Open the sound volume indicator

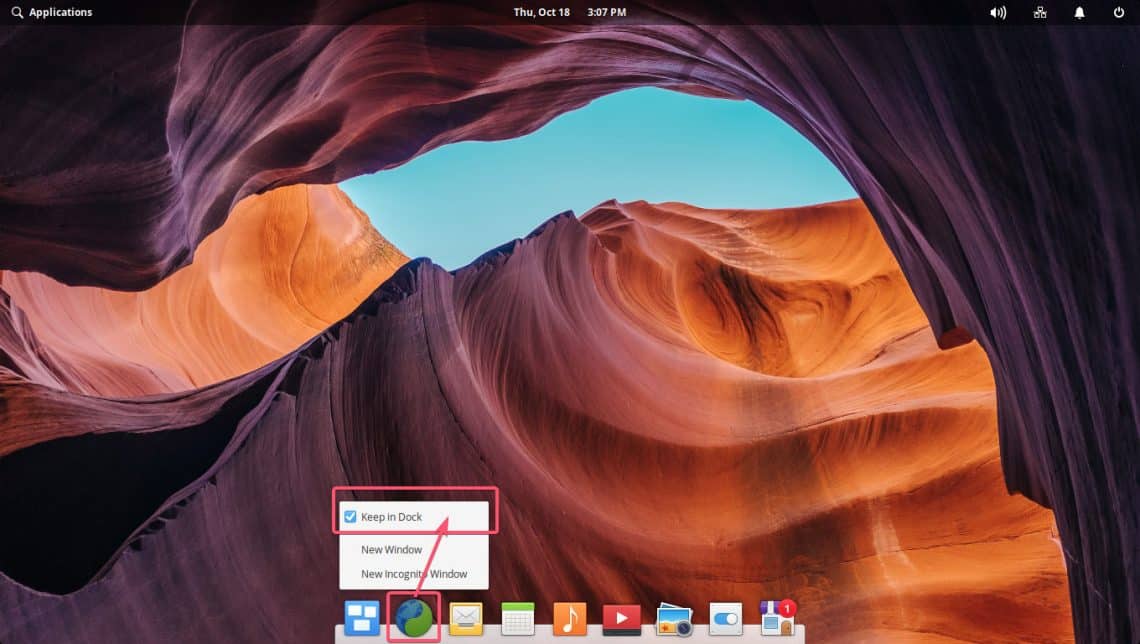pos(998,12)
